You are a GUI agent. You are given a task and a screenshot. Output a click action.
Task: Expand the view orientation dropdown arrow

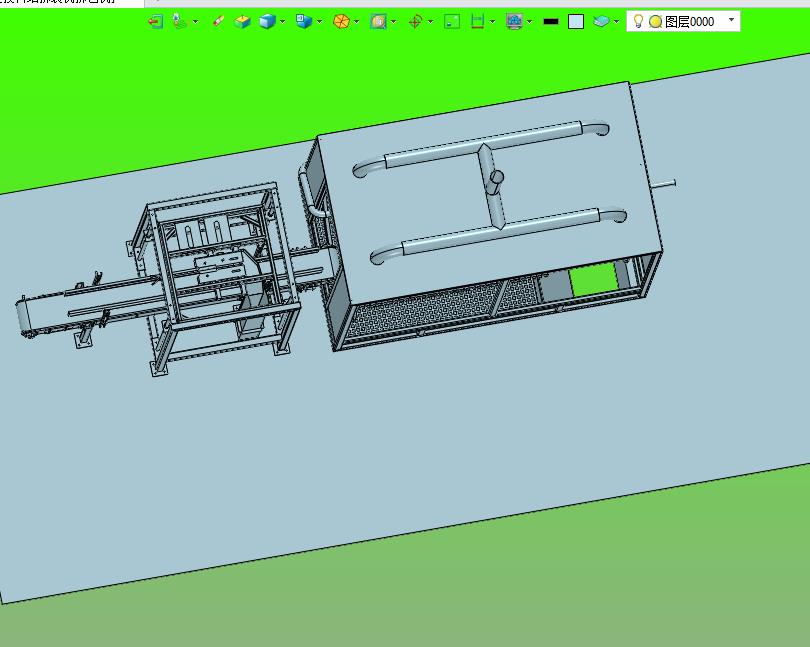tap(320, 22)
